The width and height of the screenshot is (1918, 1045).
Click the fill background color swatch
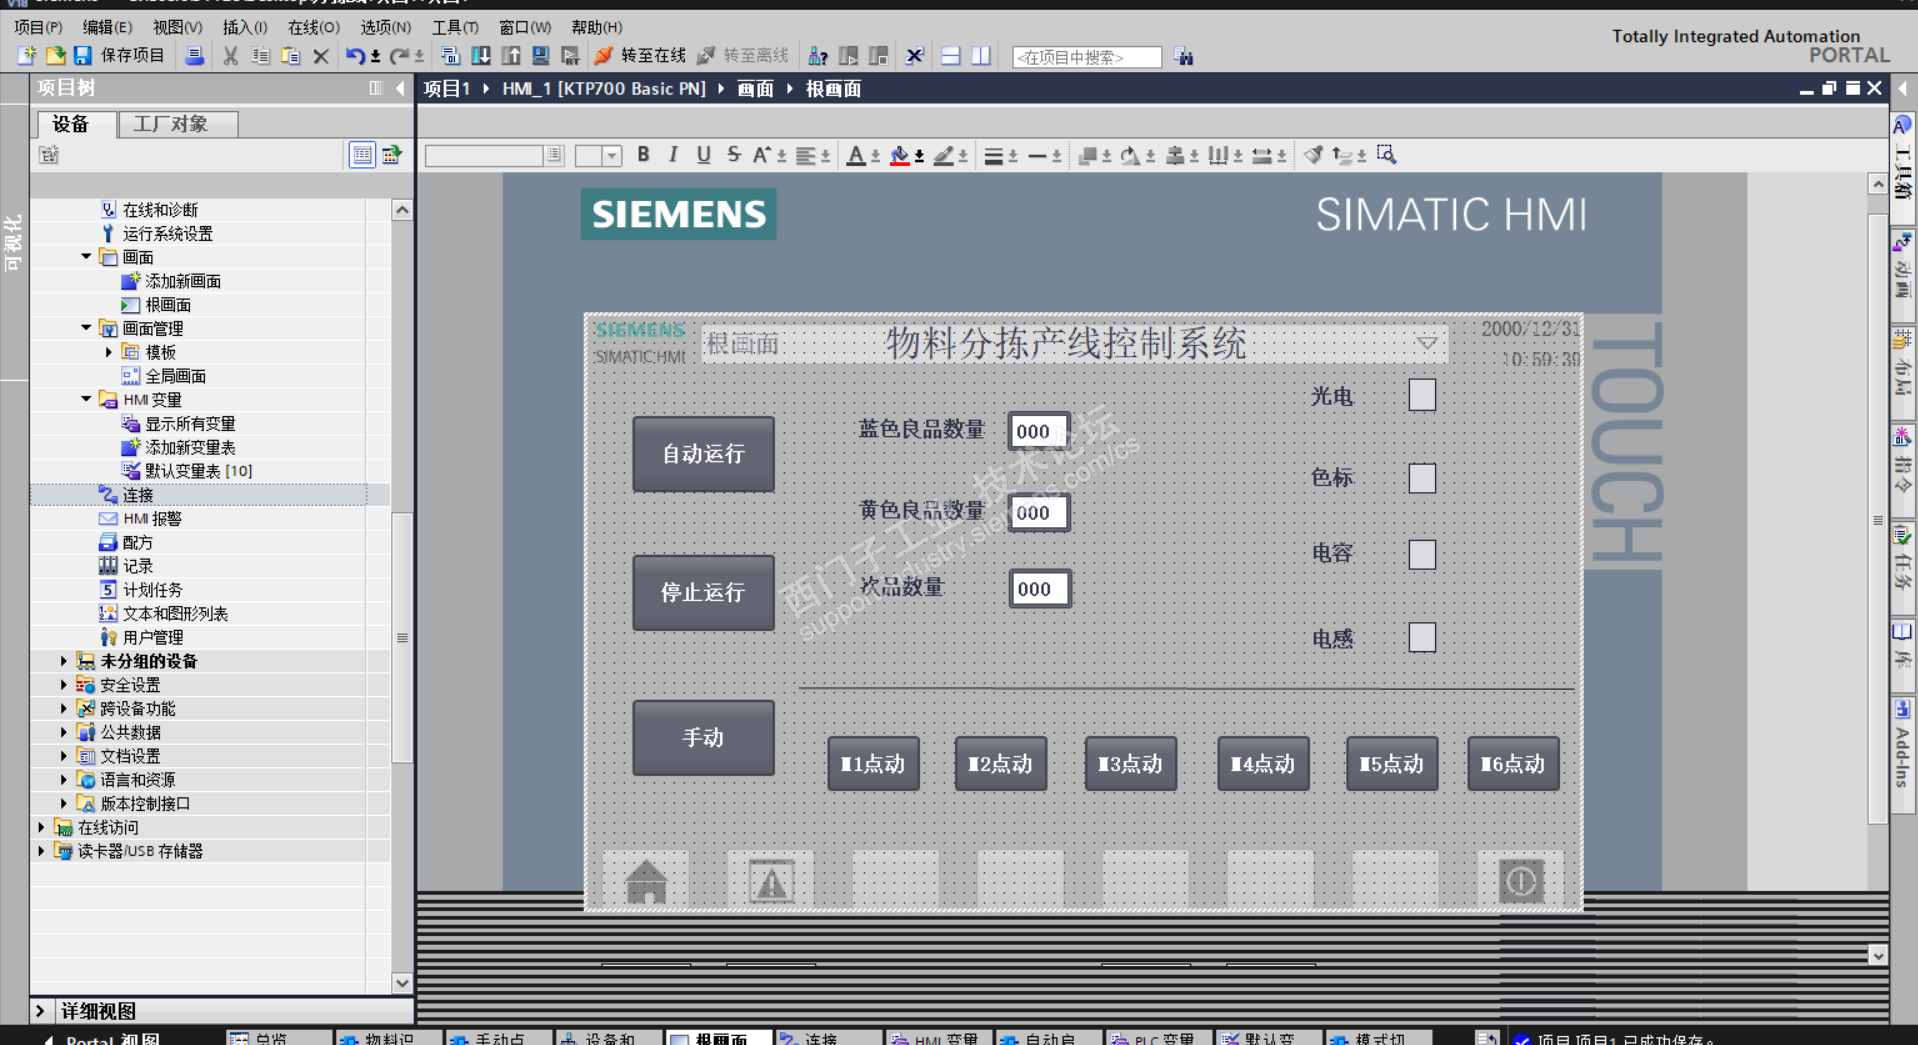point(900,155)
